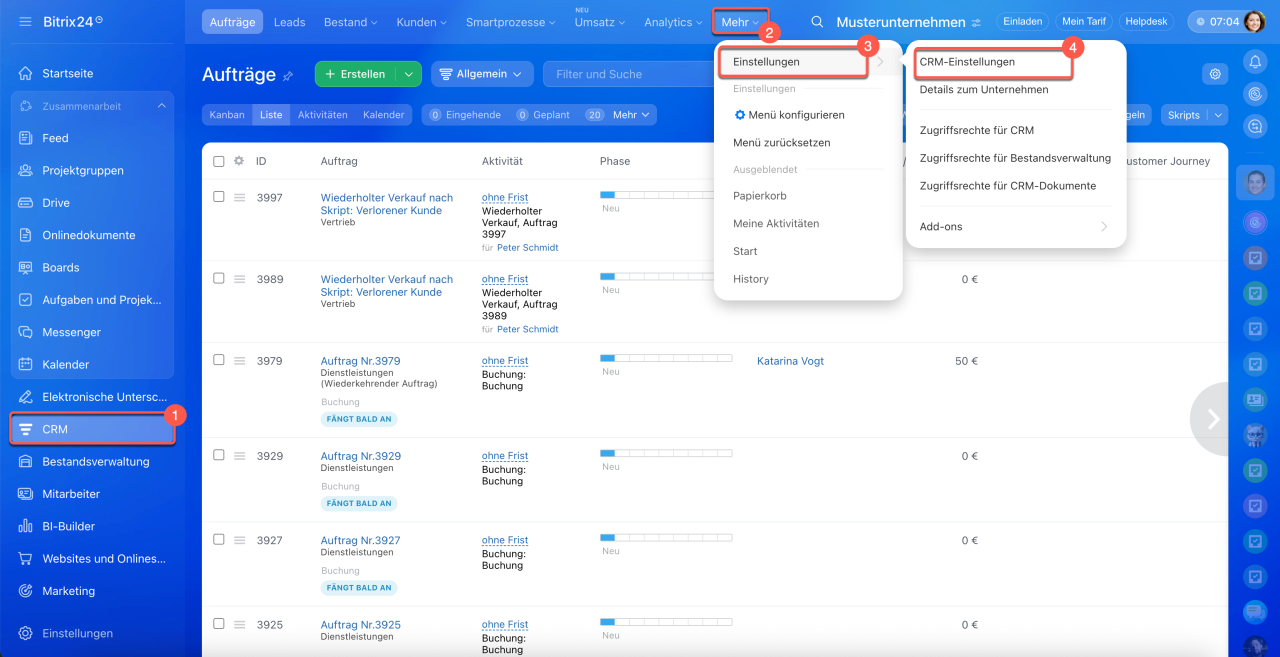
Task: Open the Bestand dropdown in top navigation
Action: (x=350, y=22)
